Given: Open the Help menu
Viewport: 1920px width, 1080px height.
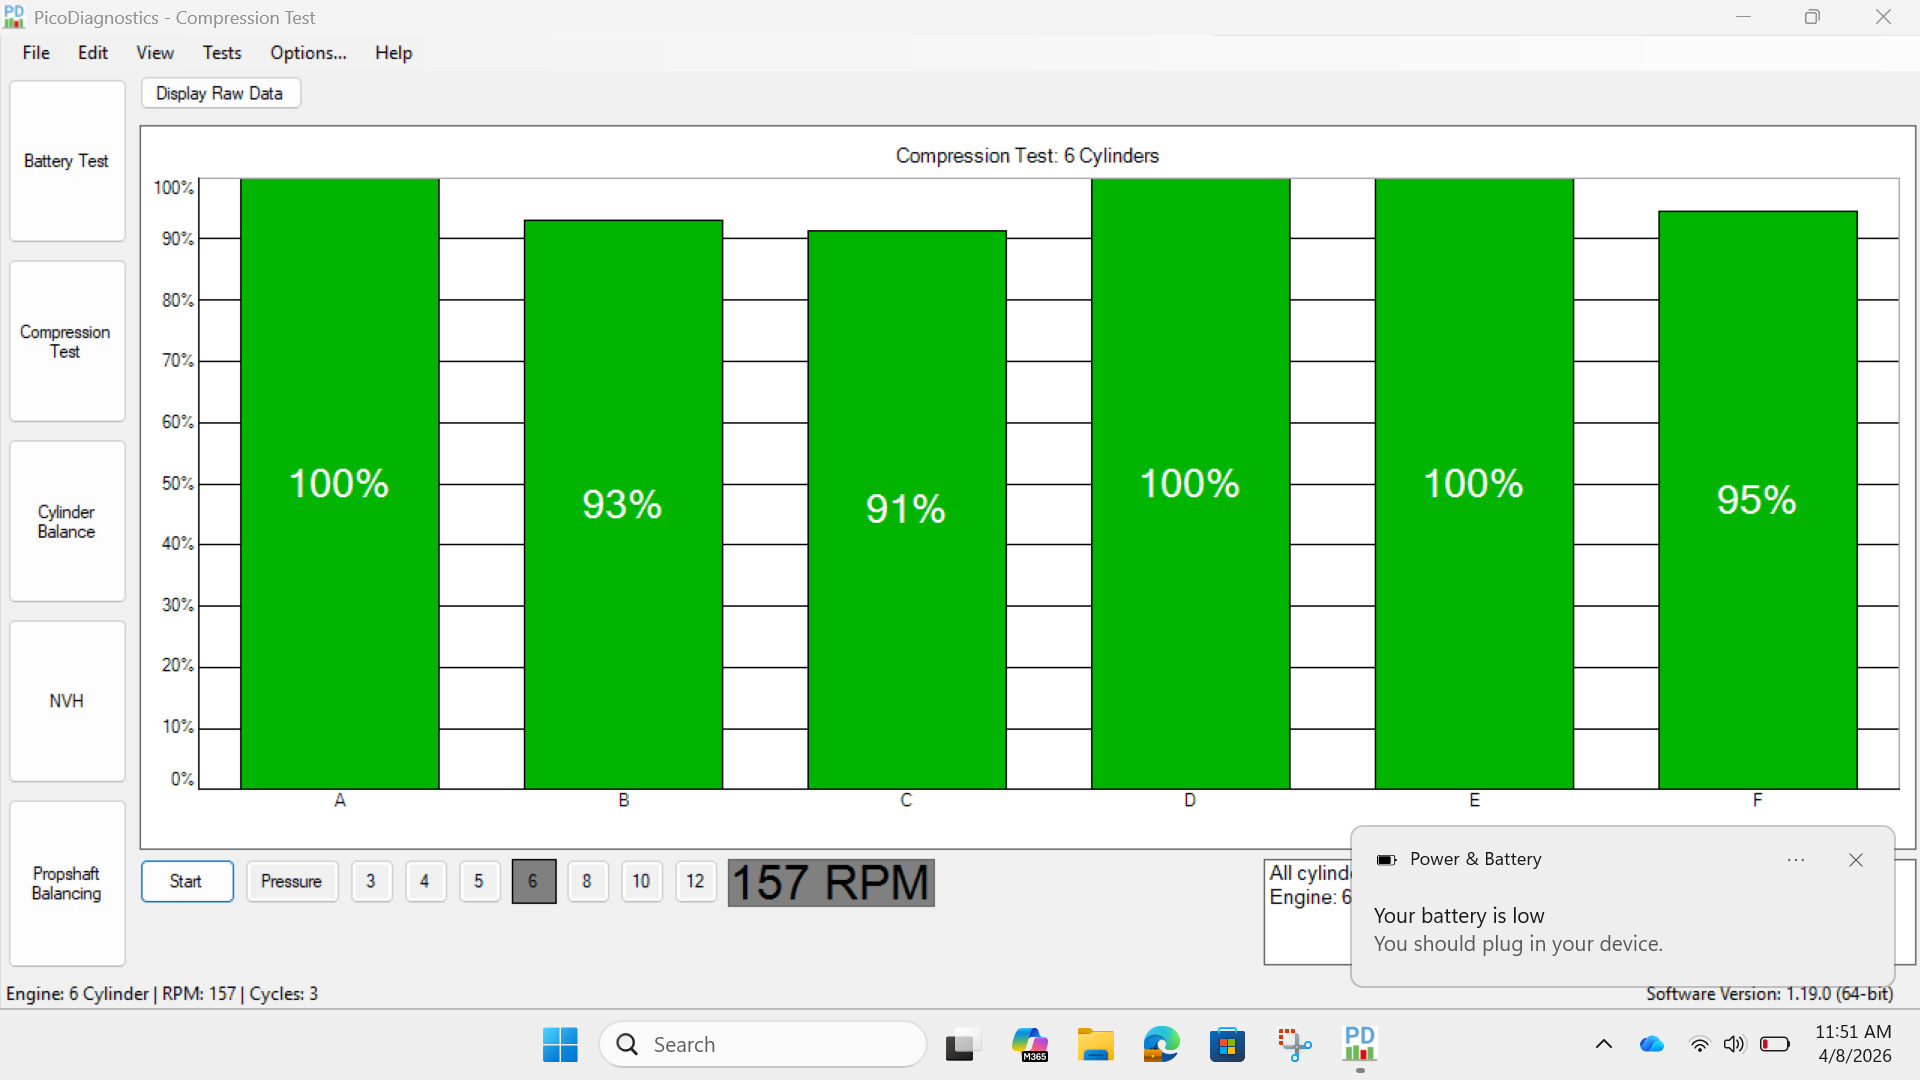Looking at the screenshot, I should tap(393, 53).
